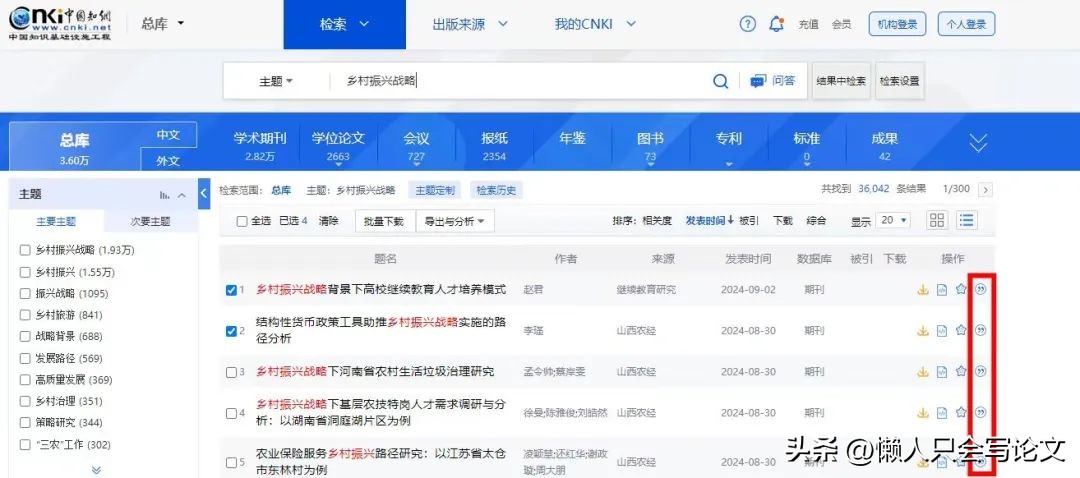Open HTML reading for 李瑶's article

point(942,331)
